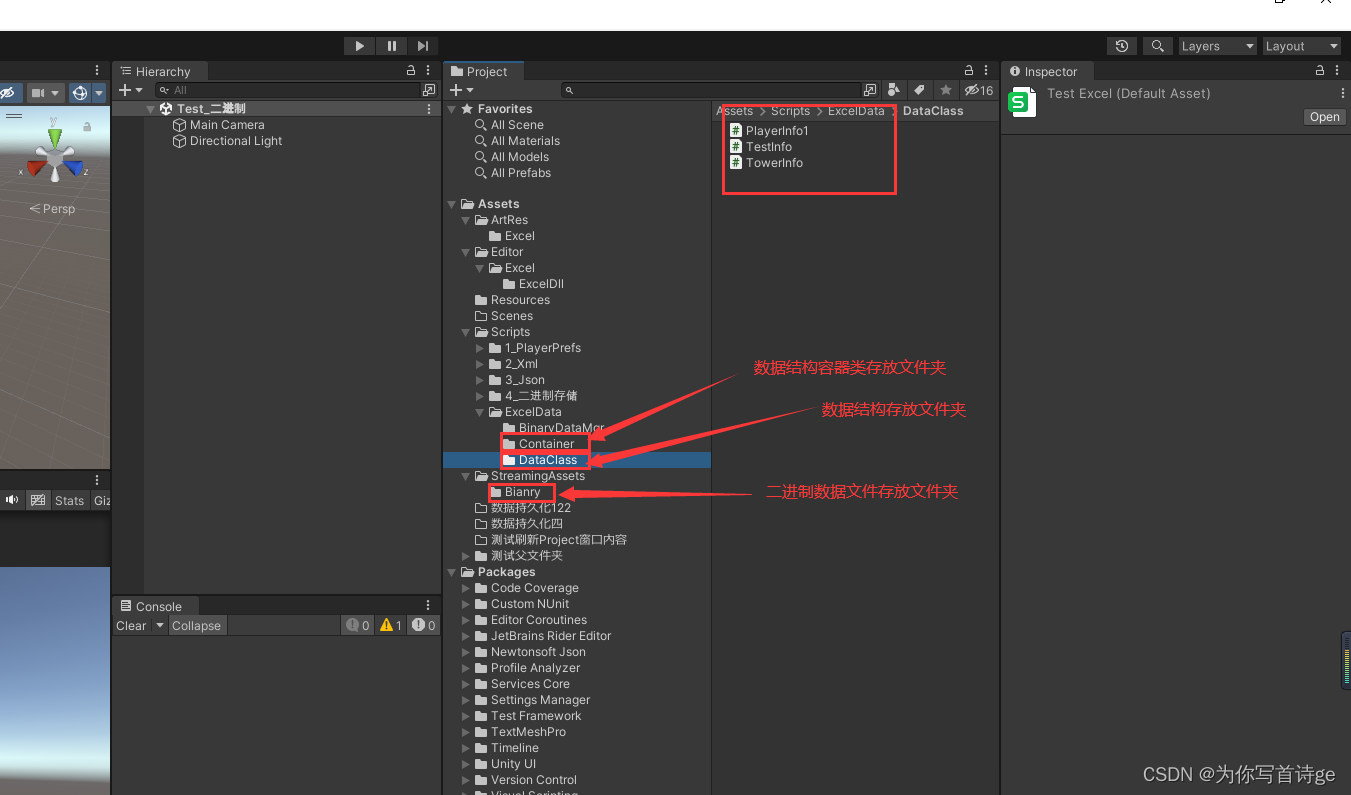Open the Layout dropdown

click(x=1301, y=45)
